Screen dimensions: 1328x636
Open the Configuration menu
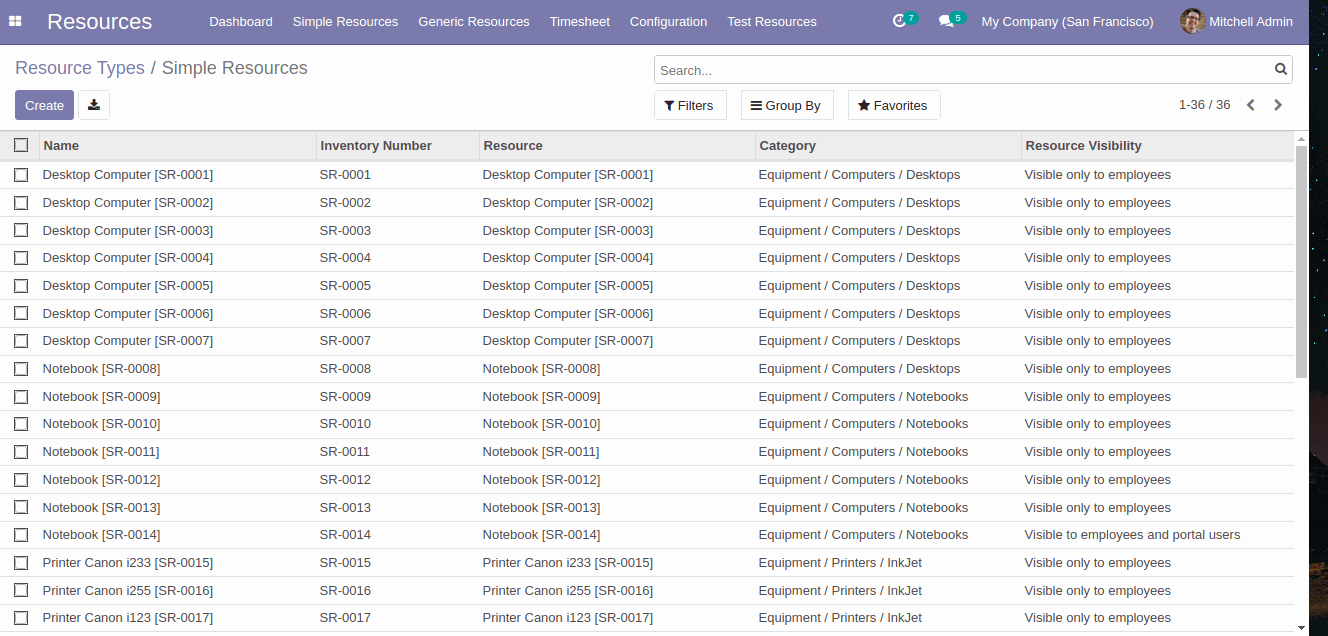[668, 21]
